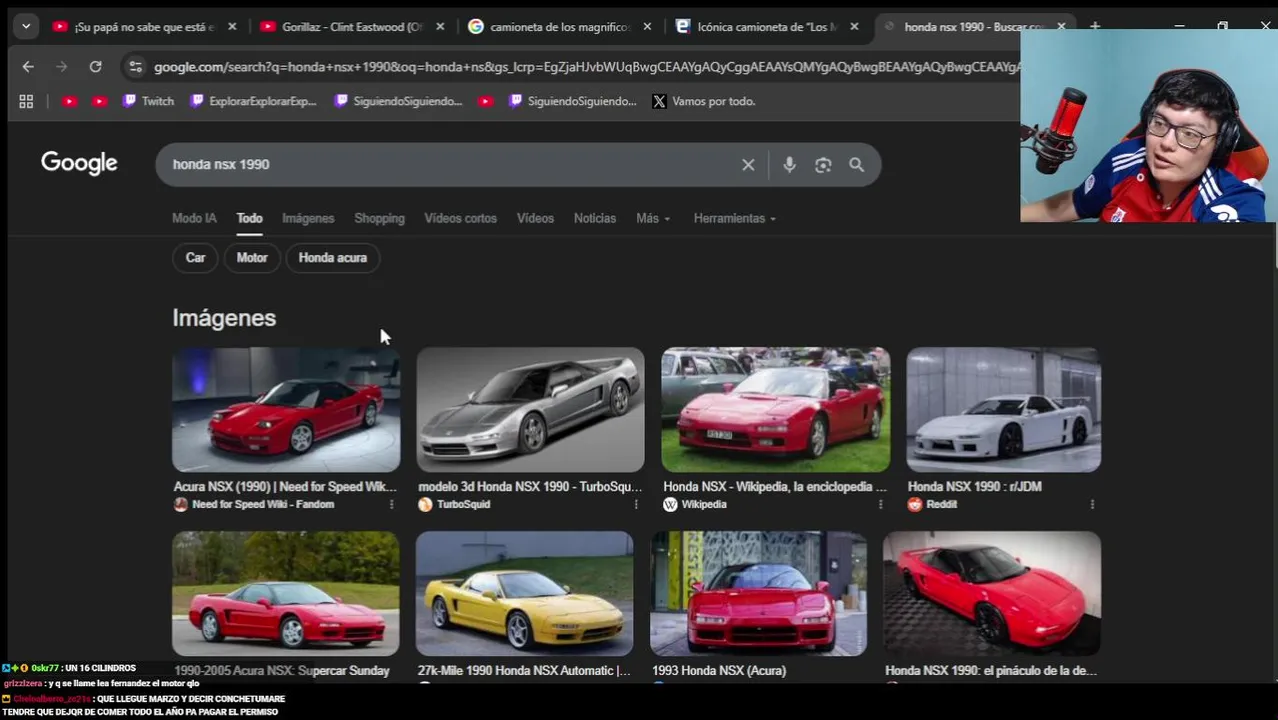This screenshot has width=1278, height=720.
Task: Select the Todo results tab
Action: tap(249, 218)
